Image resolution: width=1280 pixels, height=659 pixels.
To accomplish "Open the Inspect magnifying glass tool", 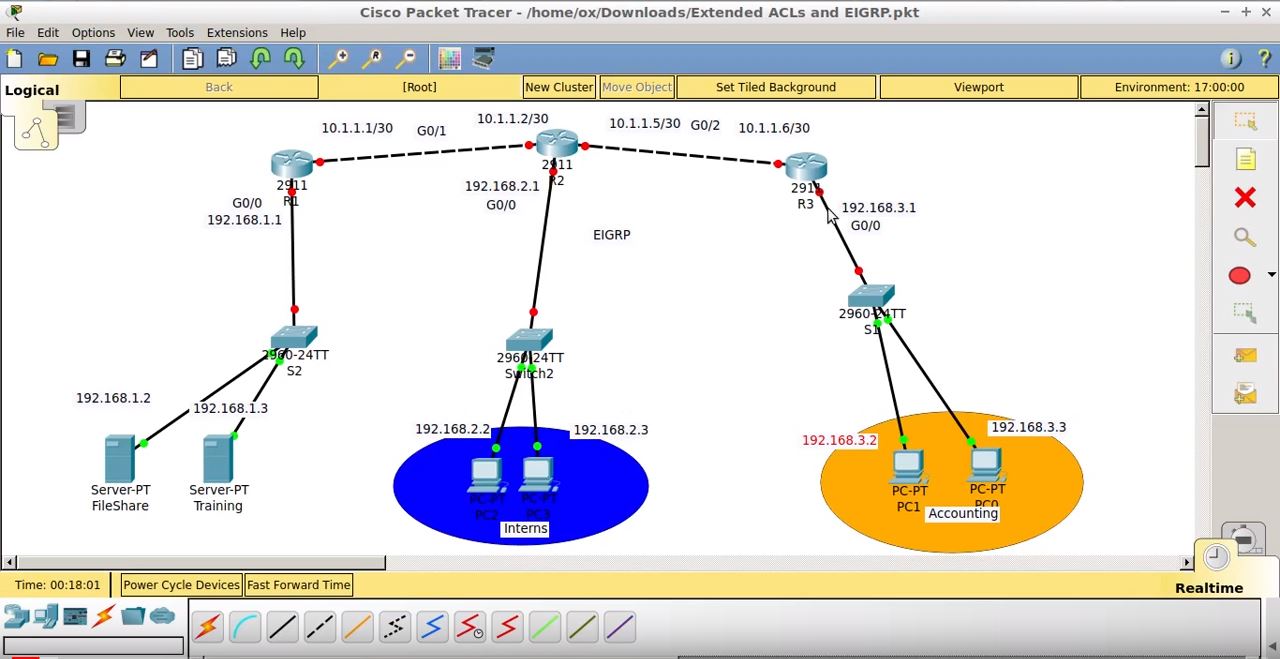I will (1244, 237).
